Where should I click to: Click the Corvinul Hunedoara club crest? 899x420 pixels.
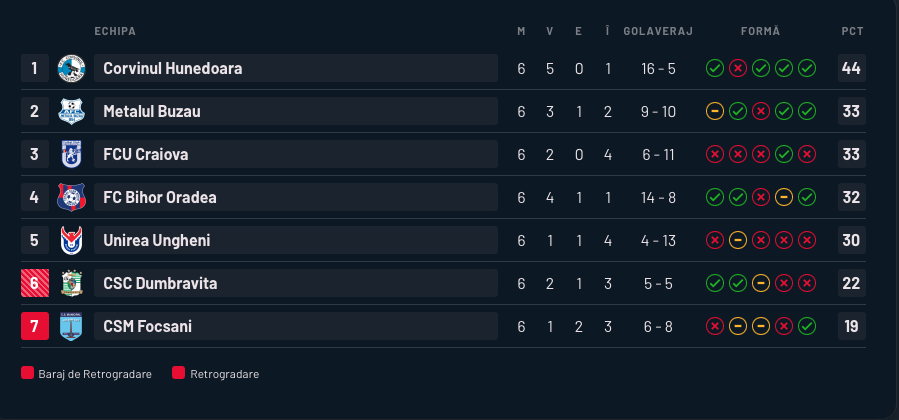click(71, 68)
